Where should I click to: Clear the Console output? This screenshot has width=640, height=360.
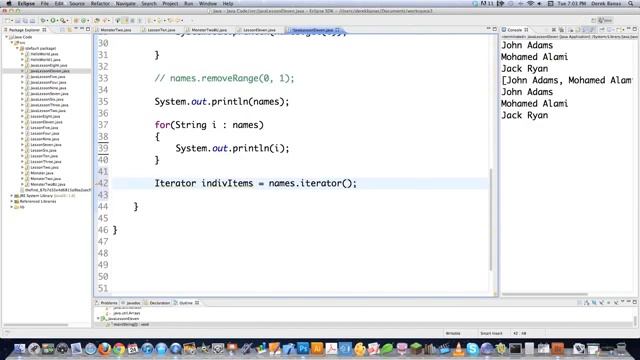pyautogui.click(x=571, y=30)
